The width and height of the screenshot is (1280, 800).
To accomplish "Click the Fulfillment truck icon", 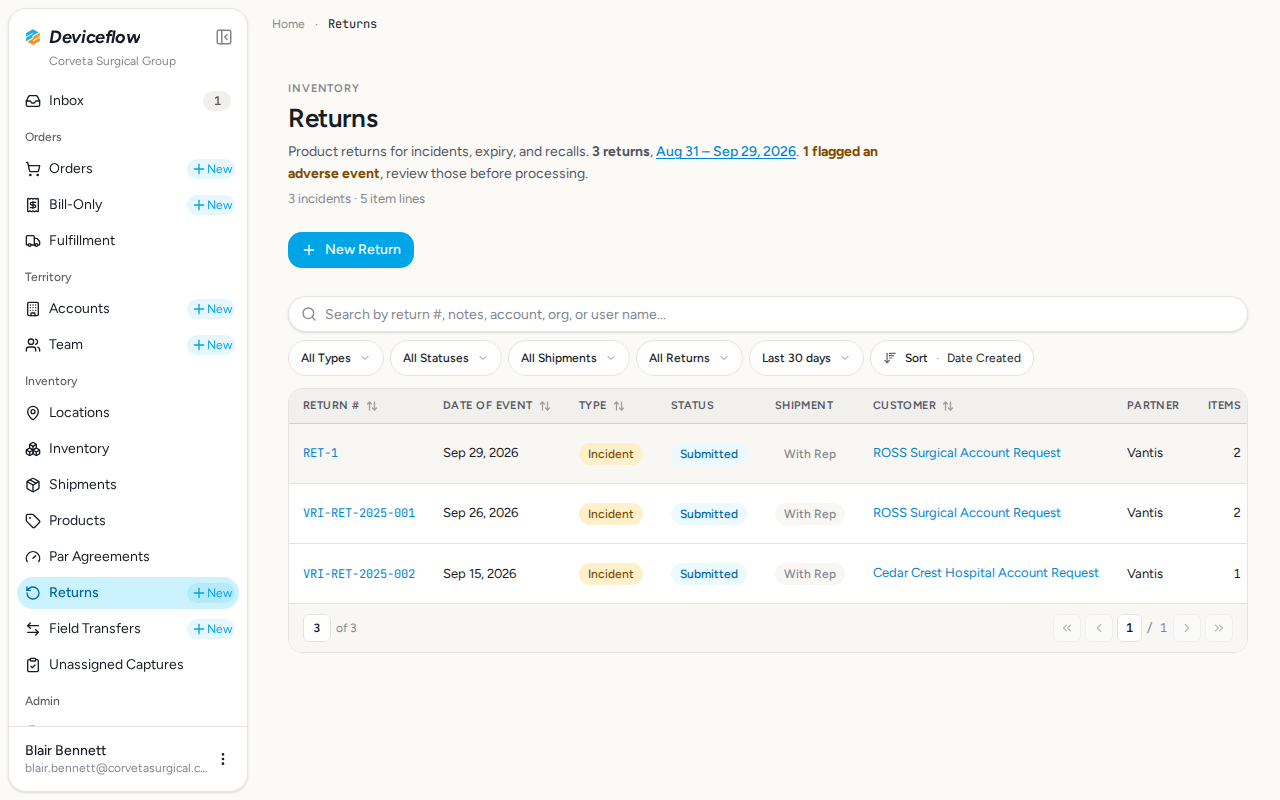I will 33,241.
